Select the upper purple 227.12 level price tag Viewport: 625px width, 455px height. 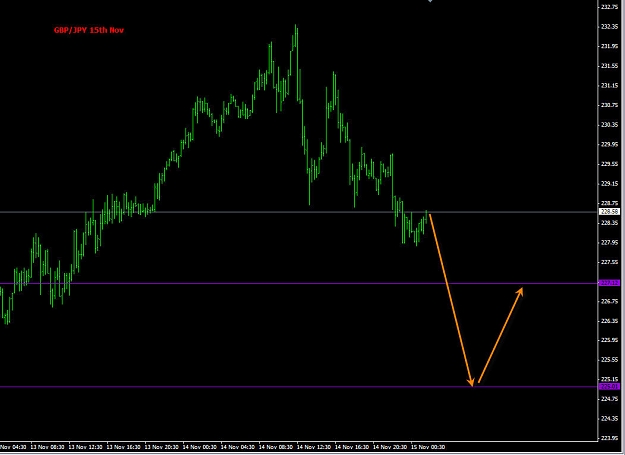pyautogui.click(x=609, y=283)
